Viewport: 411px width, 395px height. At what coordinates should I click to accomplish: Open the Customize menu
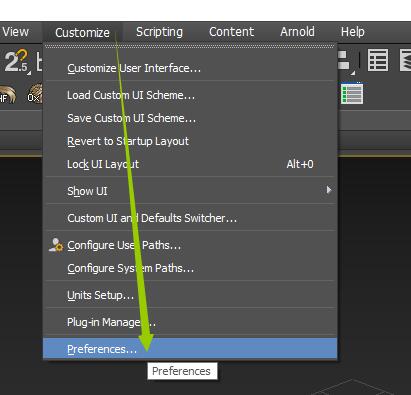click(82, 32)
